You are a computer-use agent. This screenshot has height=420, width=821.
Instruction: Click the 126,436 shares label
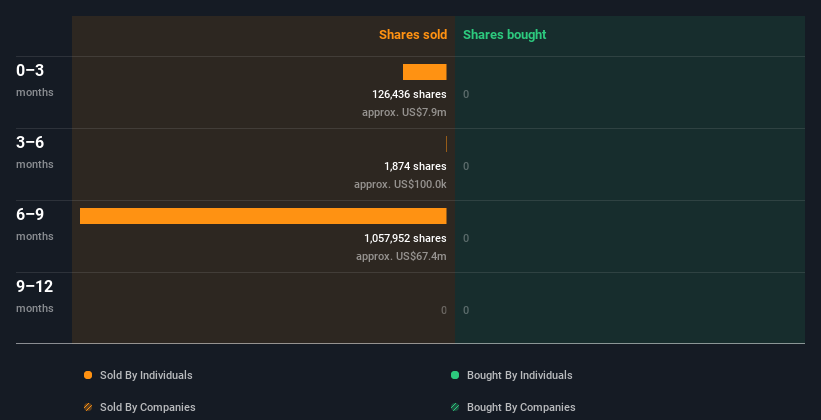click(409, 94)
